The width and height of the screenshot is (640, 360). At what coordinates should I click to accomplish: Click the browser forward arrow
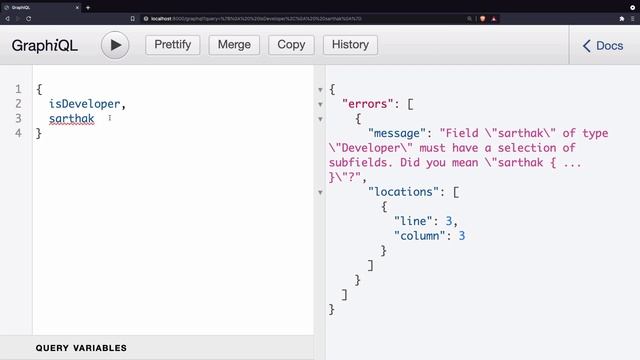[x=18, y=19]
